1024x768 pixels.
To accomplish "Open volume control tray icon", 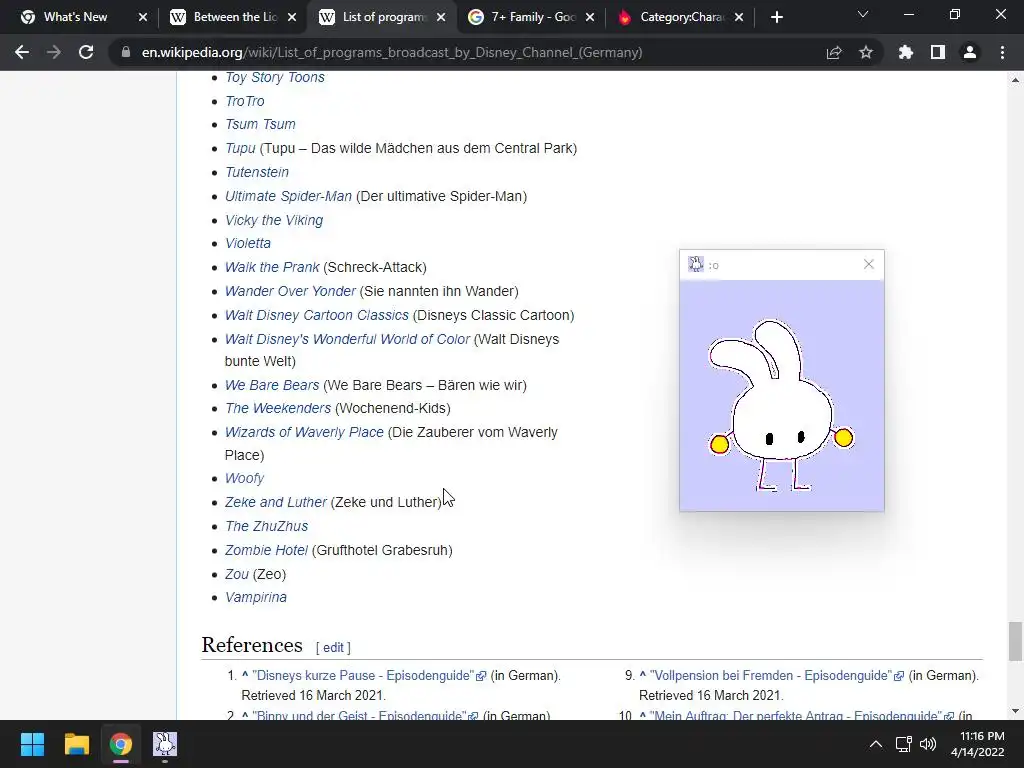I will tap(928, 744).
